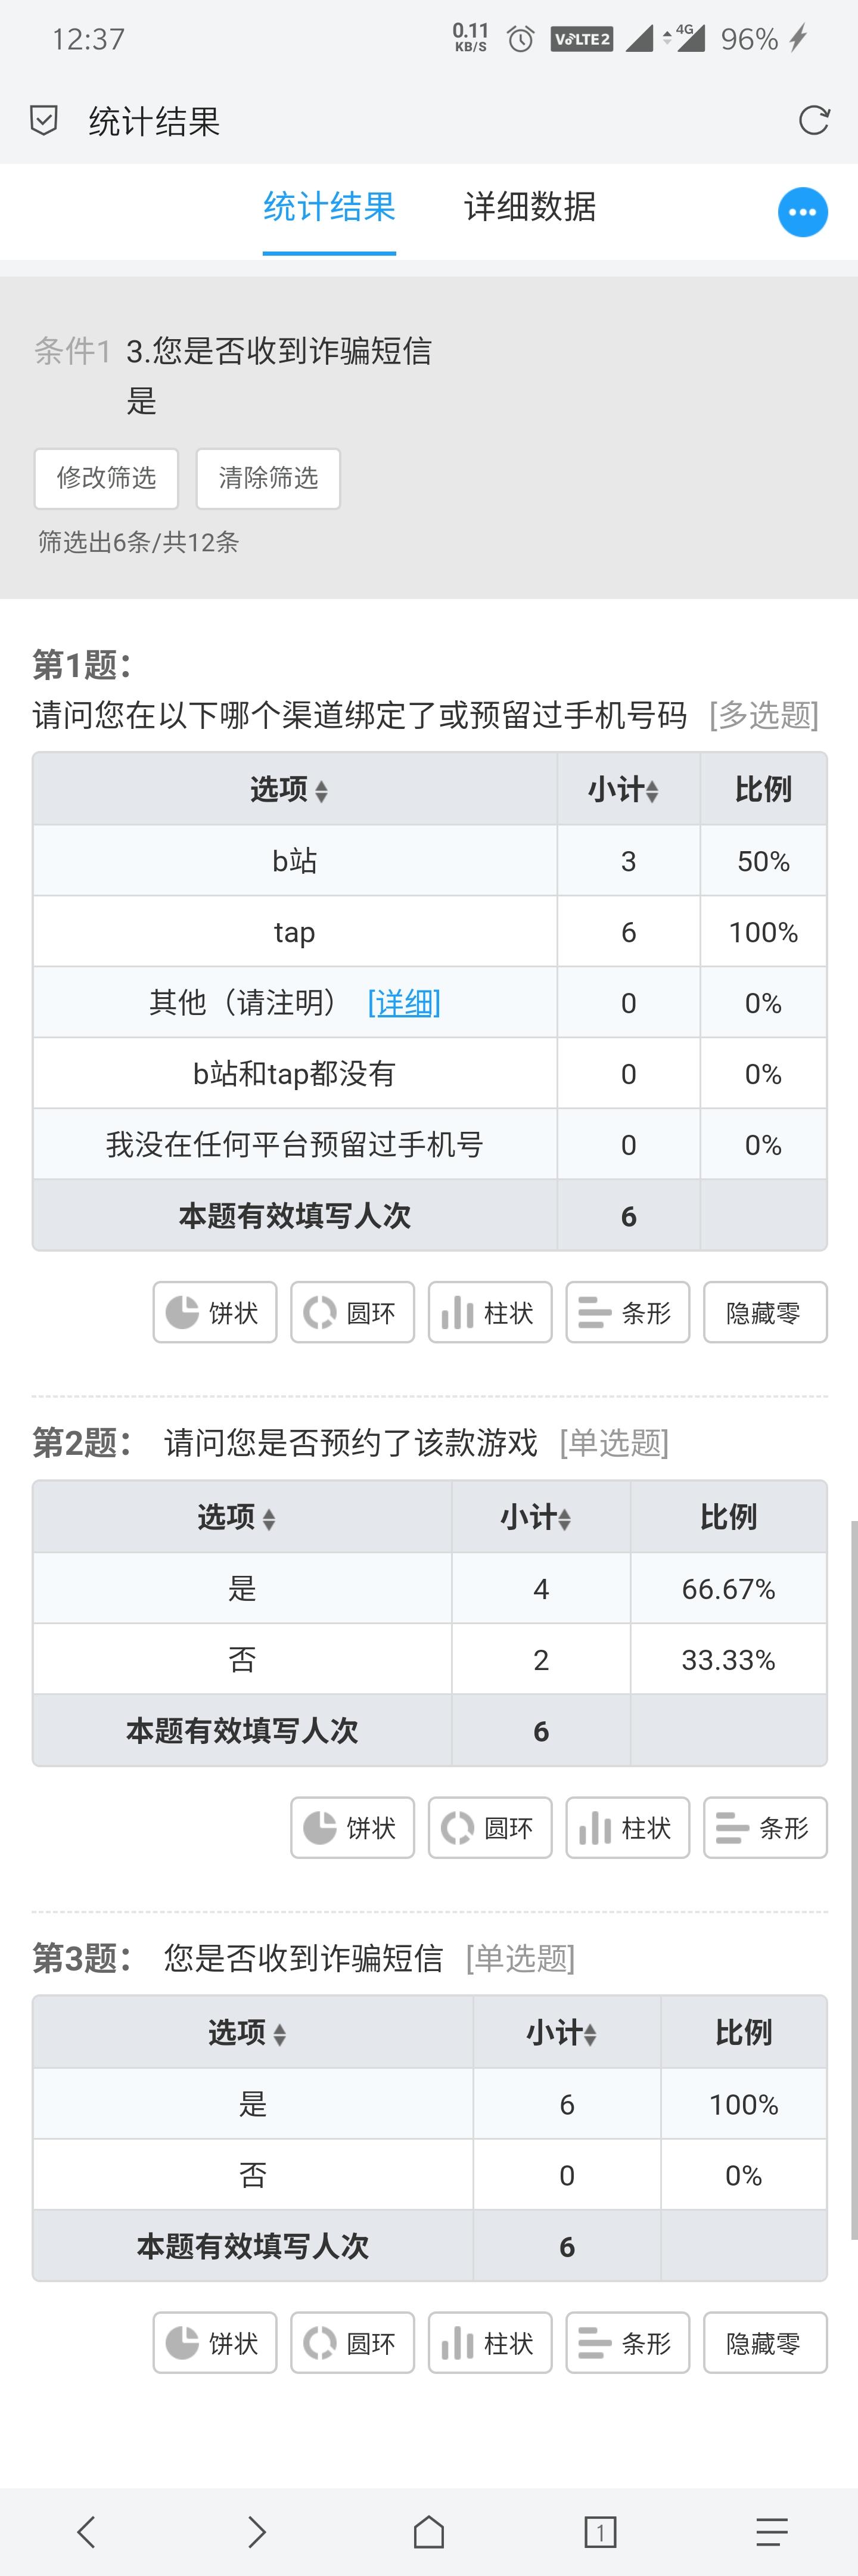858x2576 pixels.
Task: Tap the refresh icon in header
Action: click(814, 121)
